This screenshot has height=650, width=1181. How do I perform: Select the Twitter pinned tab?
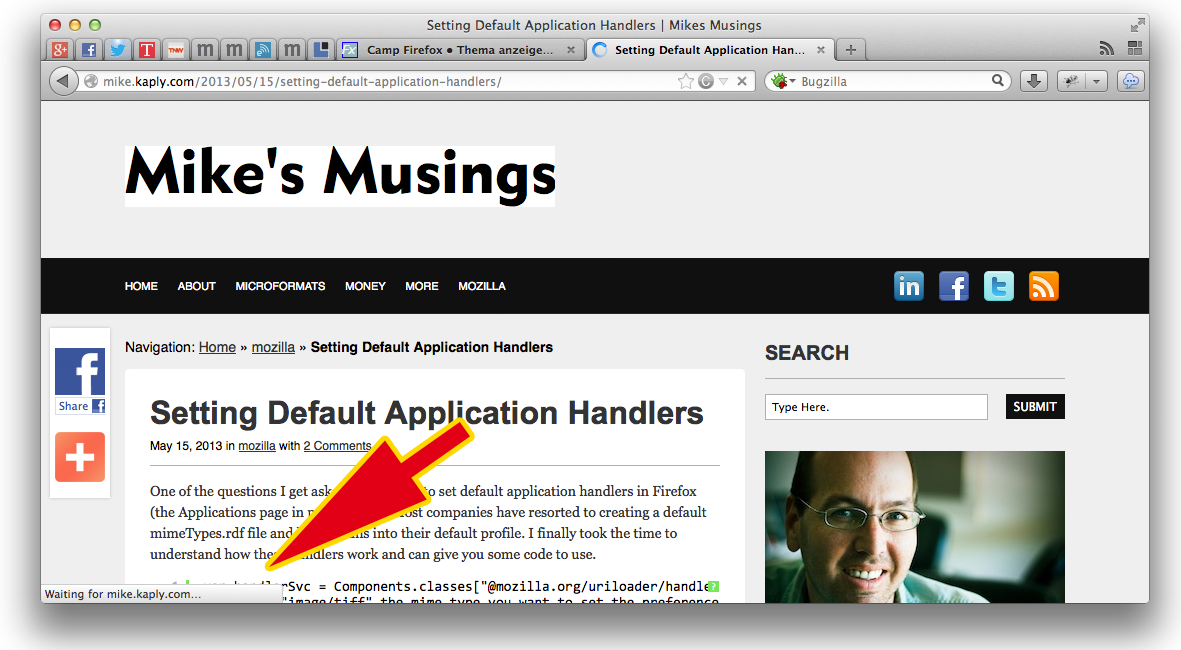pyautogui.click(x=117, y=50)
